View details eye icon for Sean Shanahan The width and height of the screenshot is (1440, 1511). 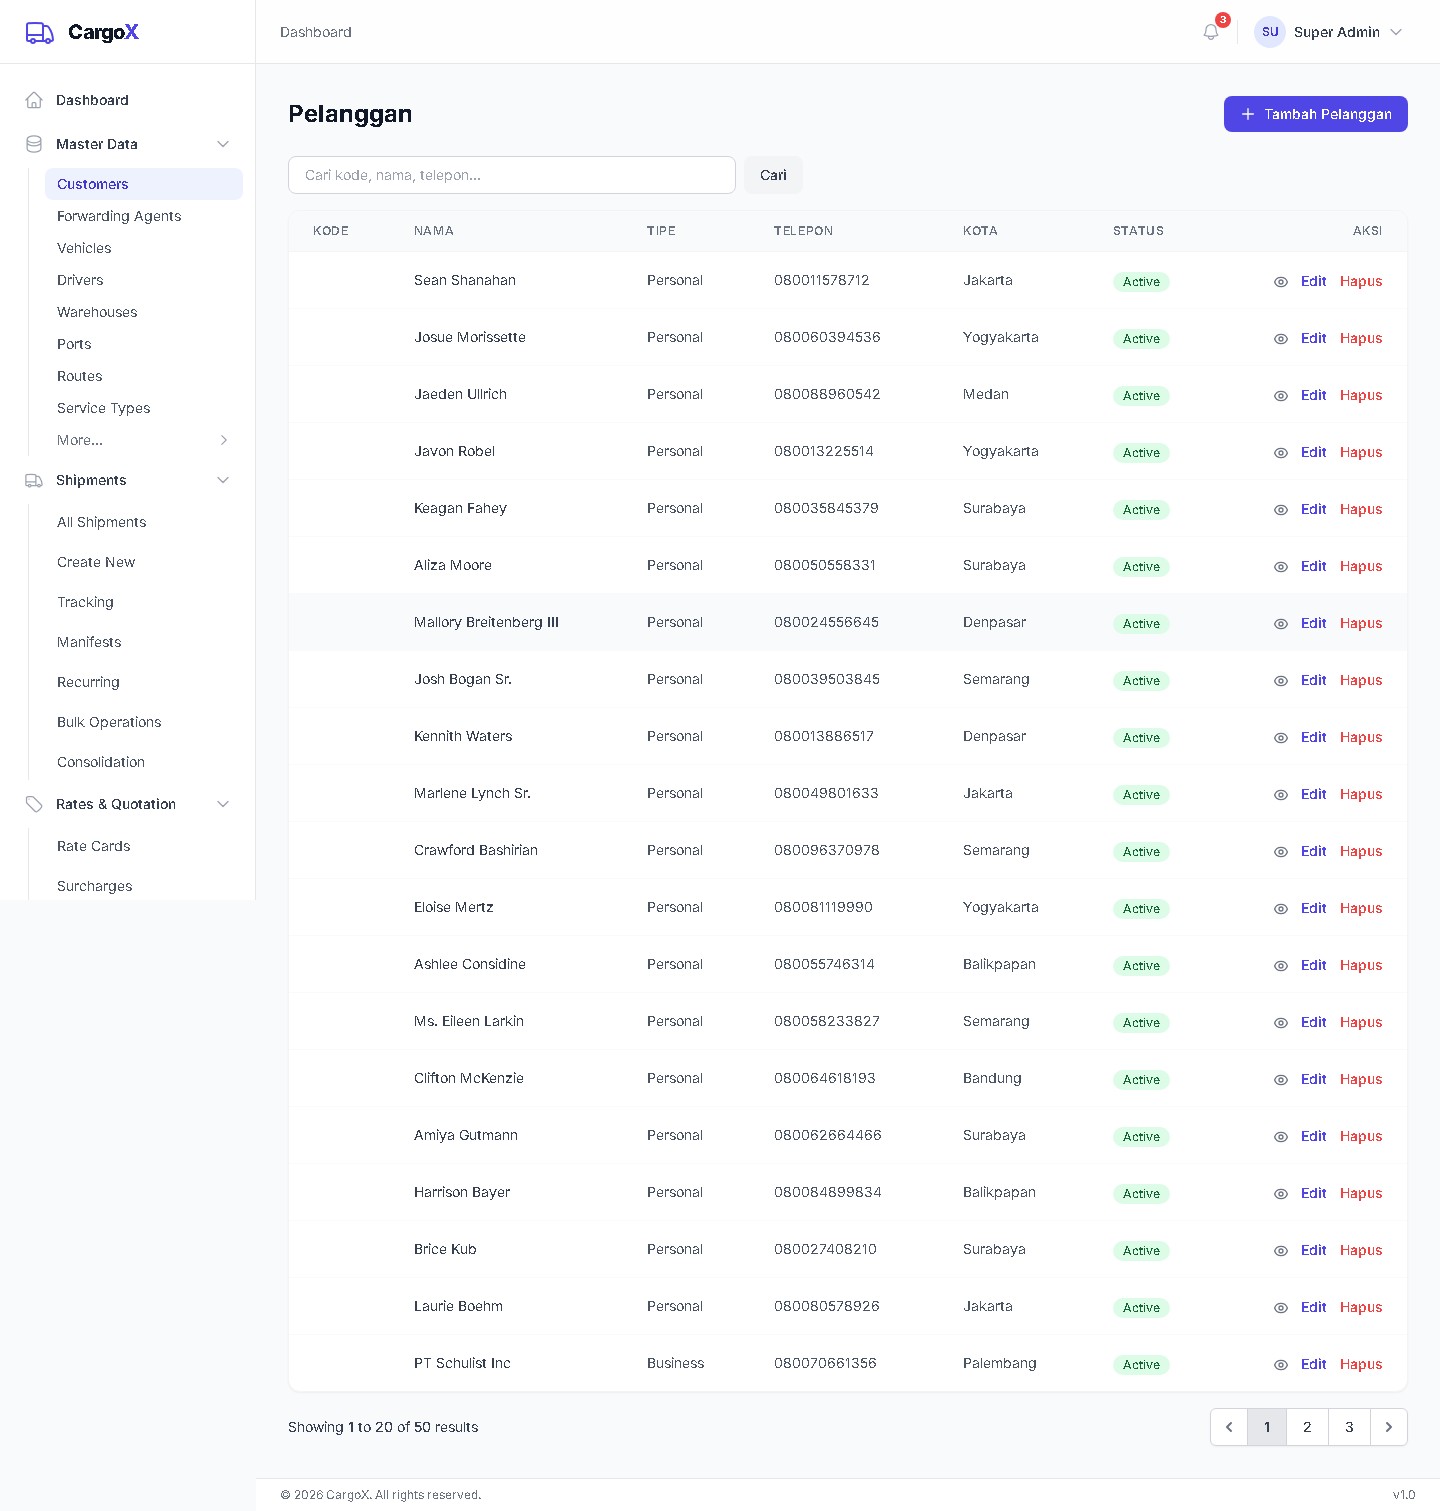(1281, 282)
